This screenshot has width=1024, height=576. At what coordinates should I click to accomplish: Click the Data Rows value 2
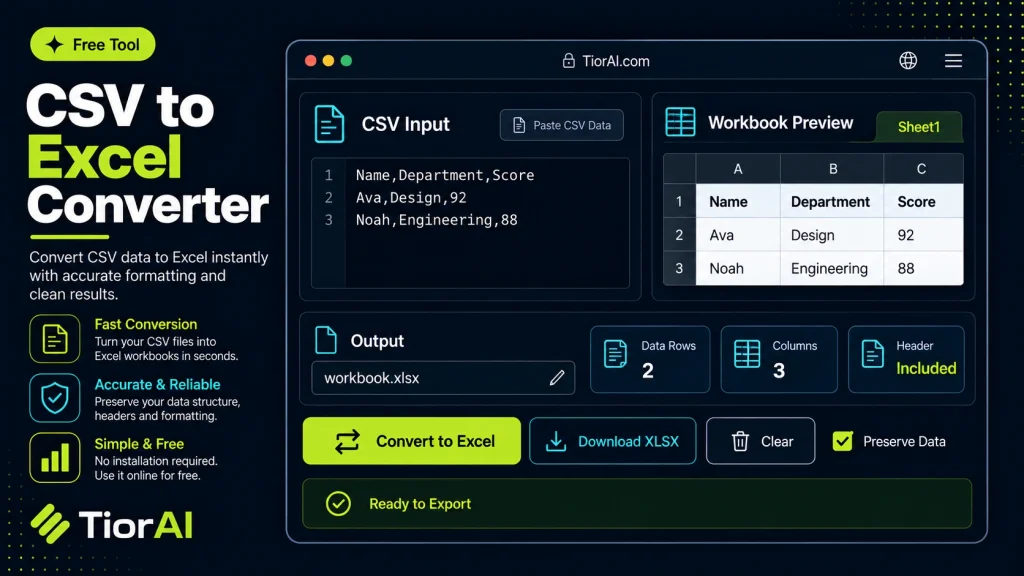647,371
